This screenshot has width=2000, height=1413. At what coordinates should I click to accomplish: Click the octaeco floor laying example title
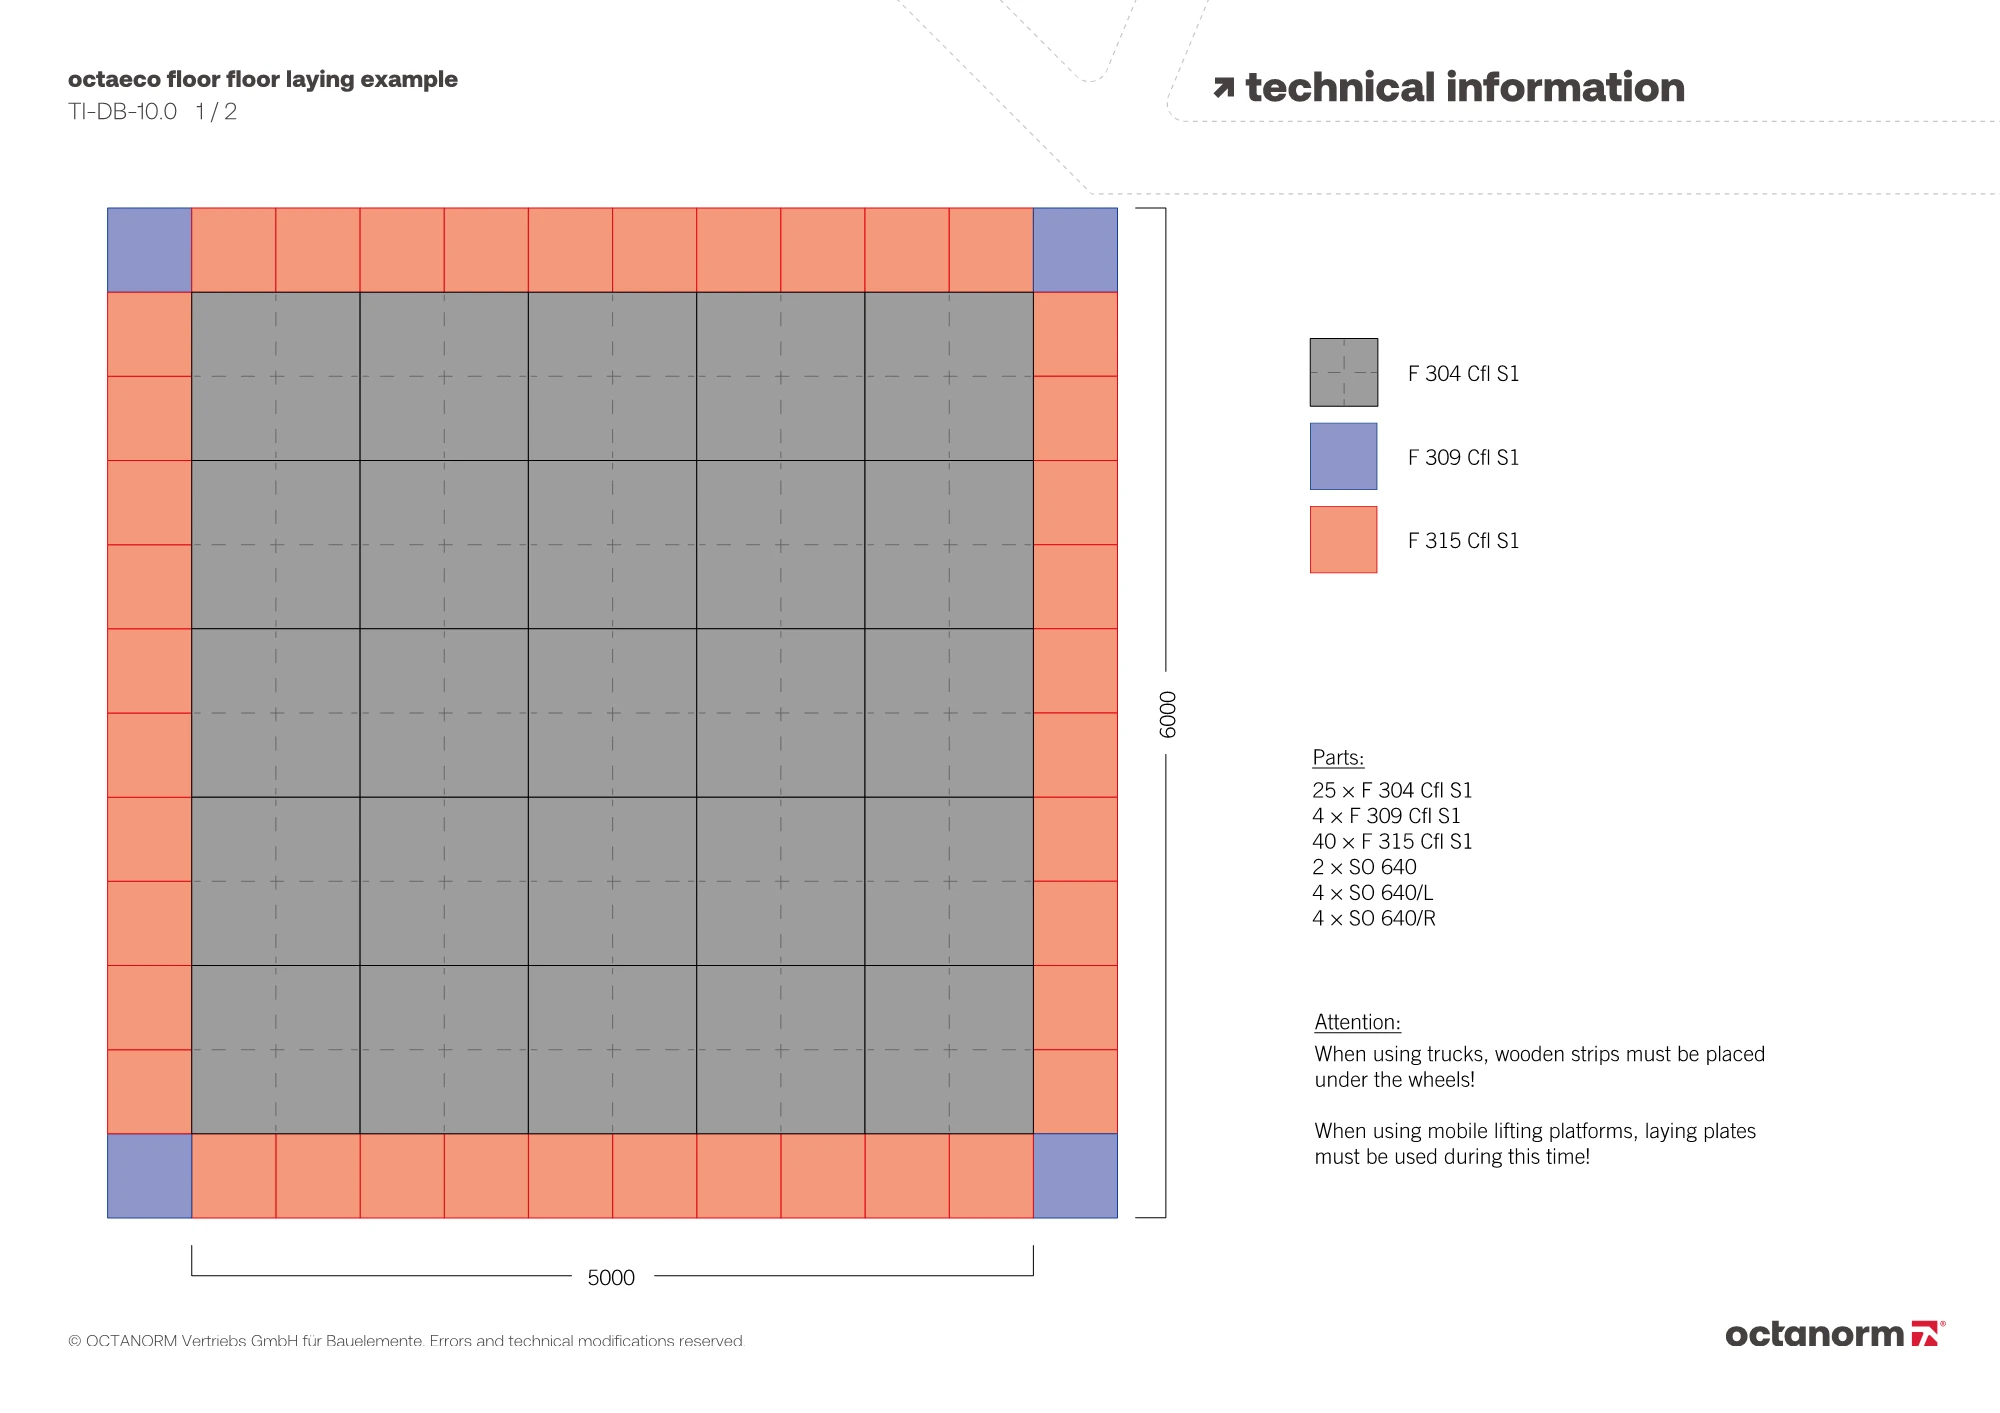pos(263,79)
